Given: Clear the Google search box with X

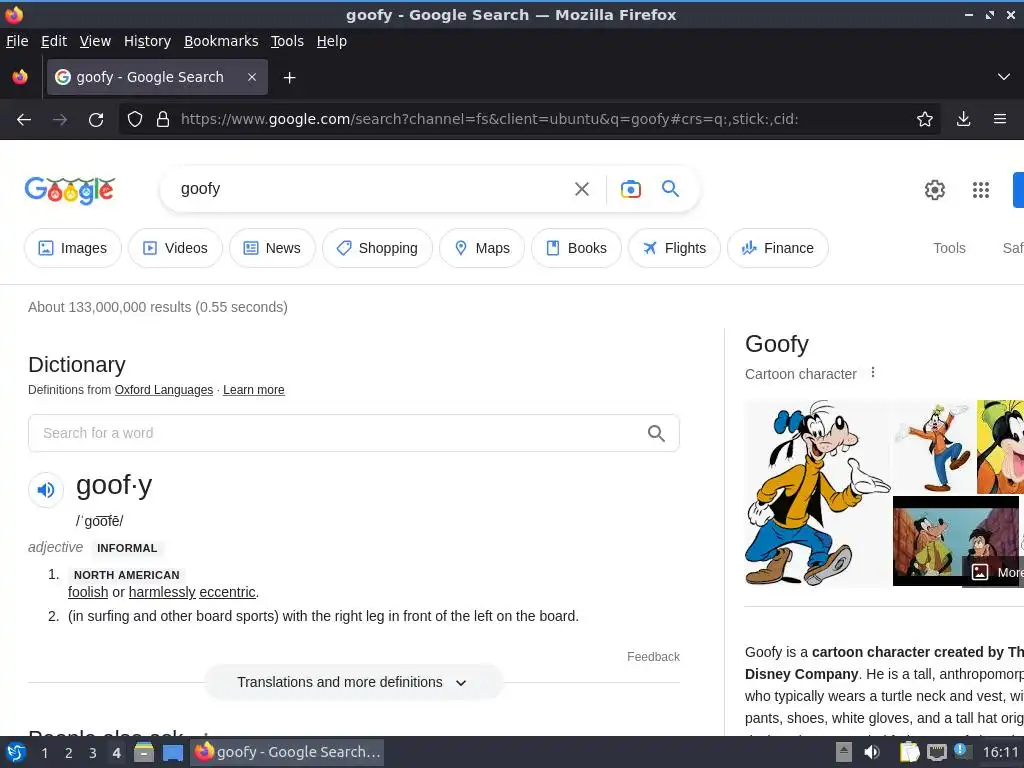Looking at the screenshot, I should [x=581, y=189].
